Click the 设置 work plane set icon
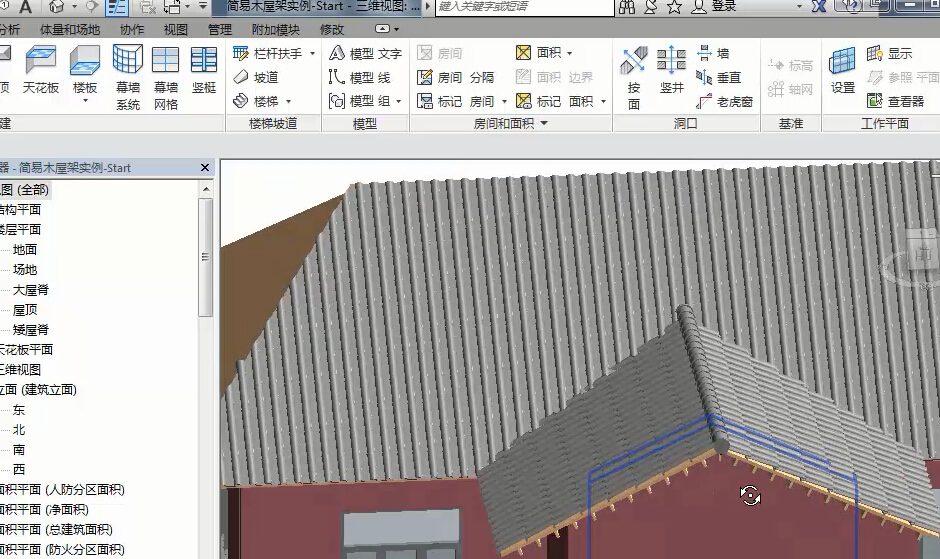Viewport: 940px width, 559px height. point(843,70)
